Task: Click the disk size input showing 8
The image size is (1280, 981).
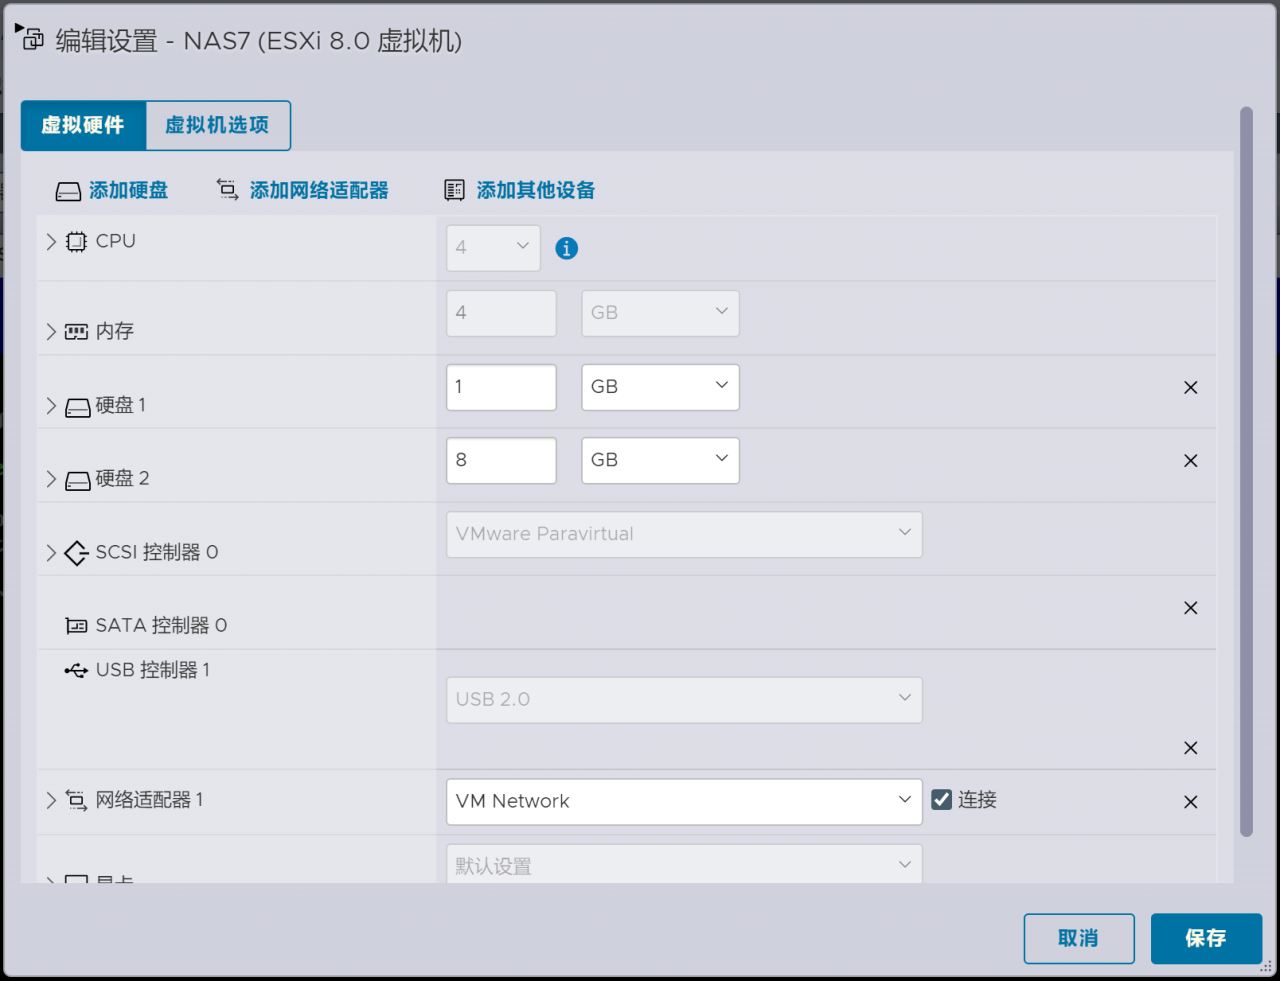Action: (500, 460)
